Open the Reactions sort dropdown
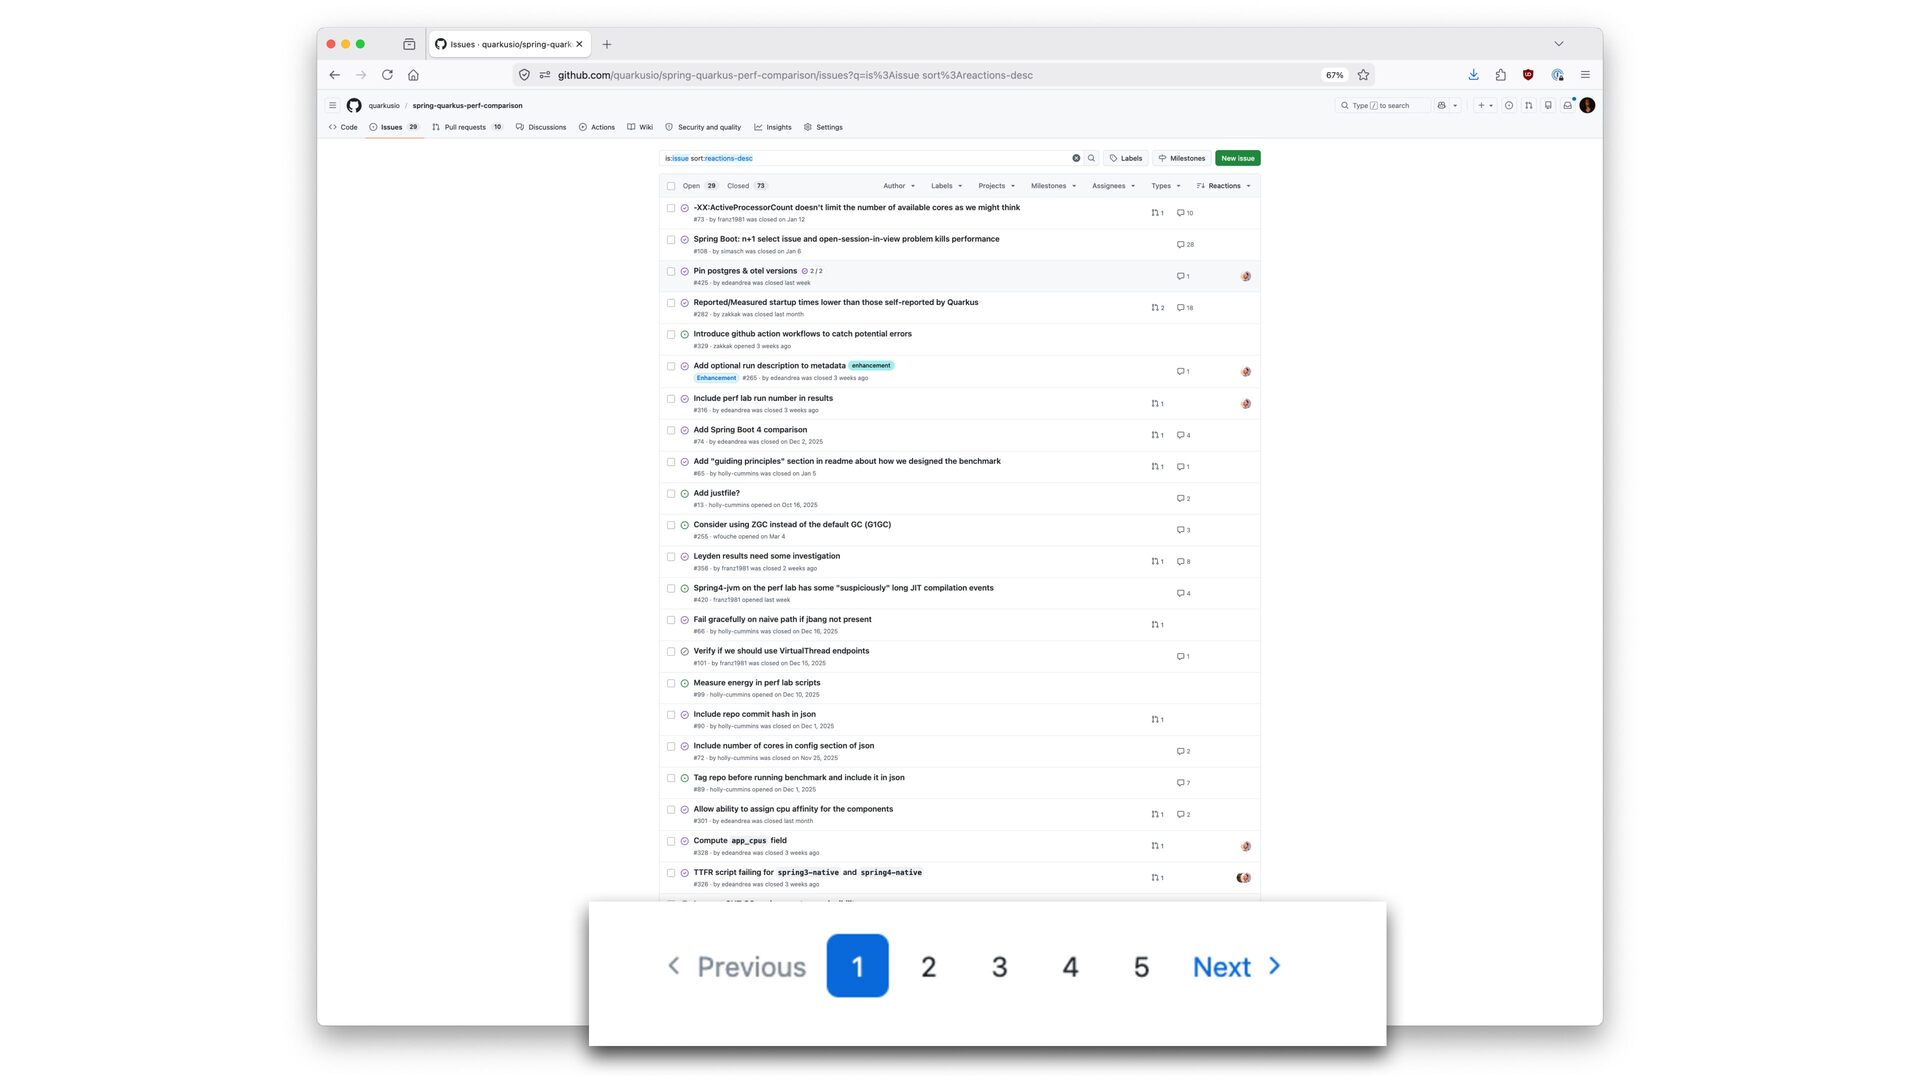Screen dimensions: 1920x1080 coord(1223,186)
